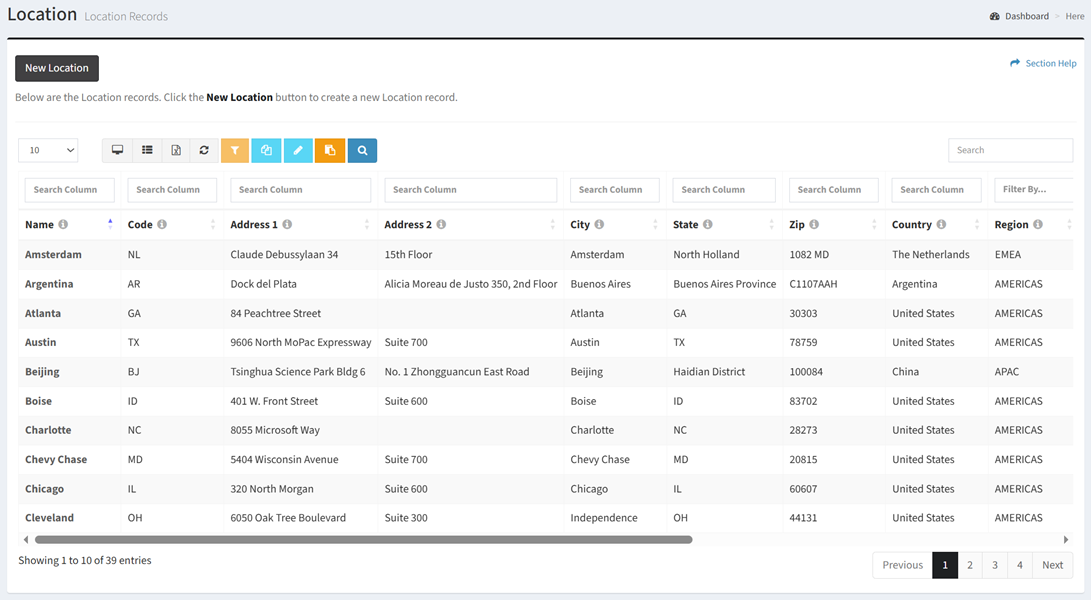Go to page 4 of results
The image size is (1091, 600).
pos(1019,565)
